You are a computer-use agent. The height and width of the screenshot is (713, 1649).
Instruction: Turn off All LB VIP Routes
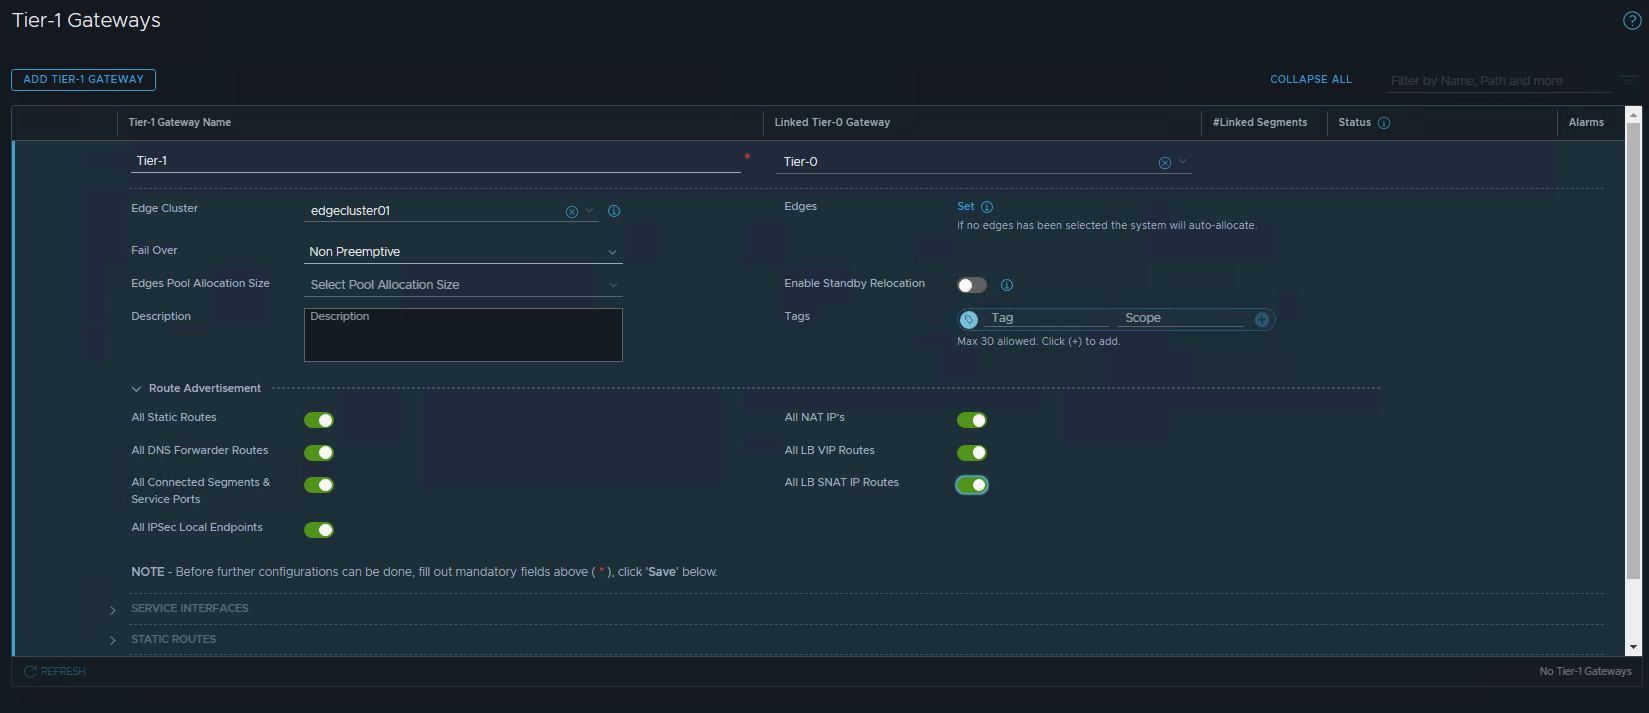(x=971, y=453)
